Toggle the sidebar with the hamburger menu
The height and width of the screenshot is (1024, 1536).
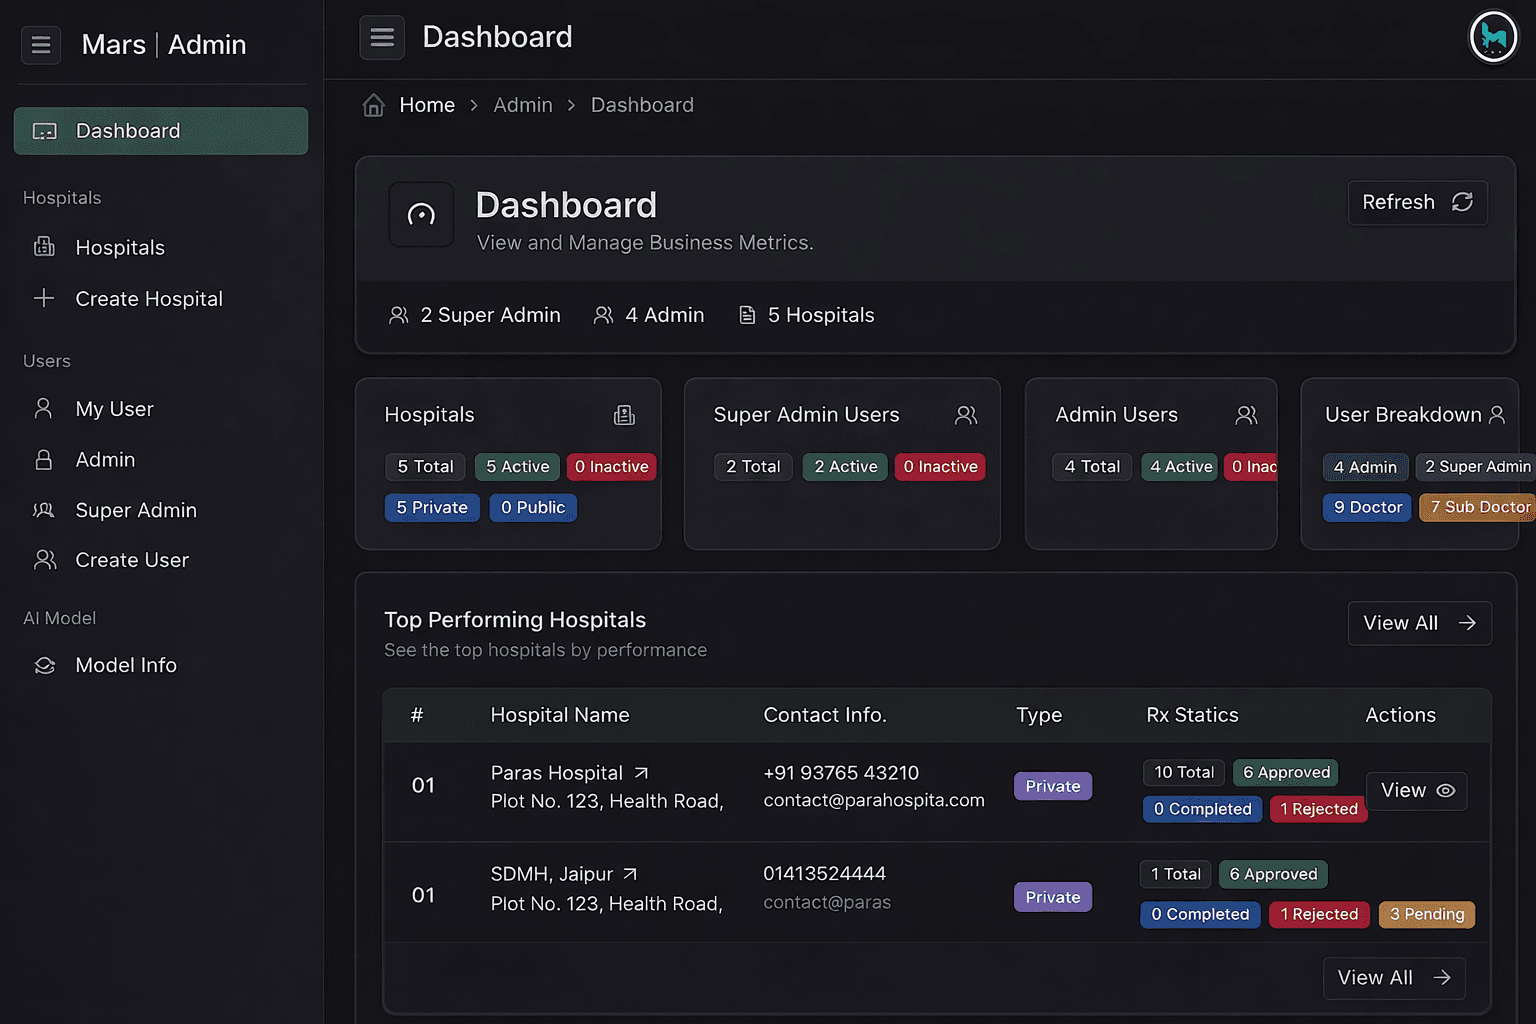click(x=40, y=45)
